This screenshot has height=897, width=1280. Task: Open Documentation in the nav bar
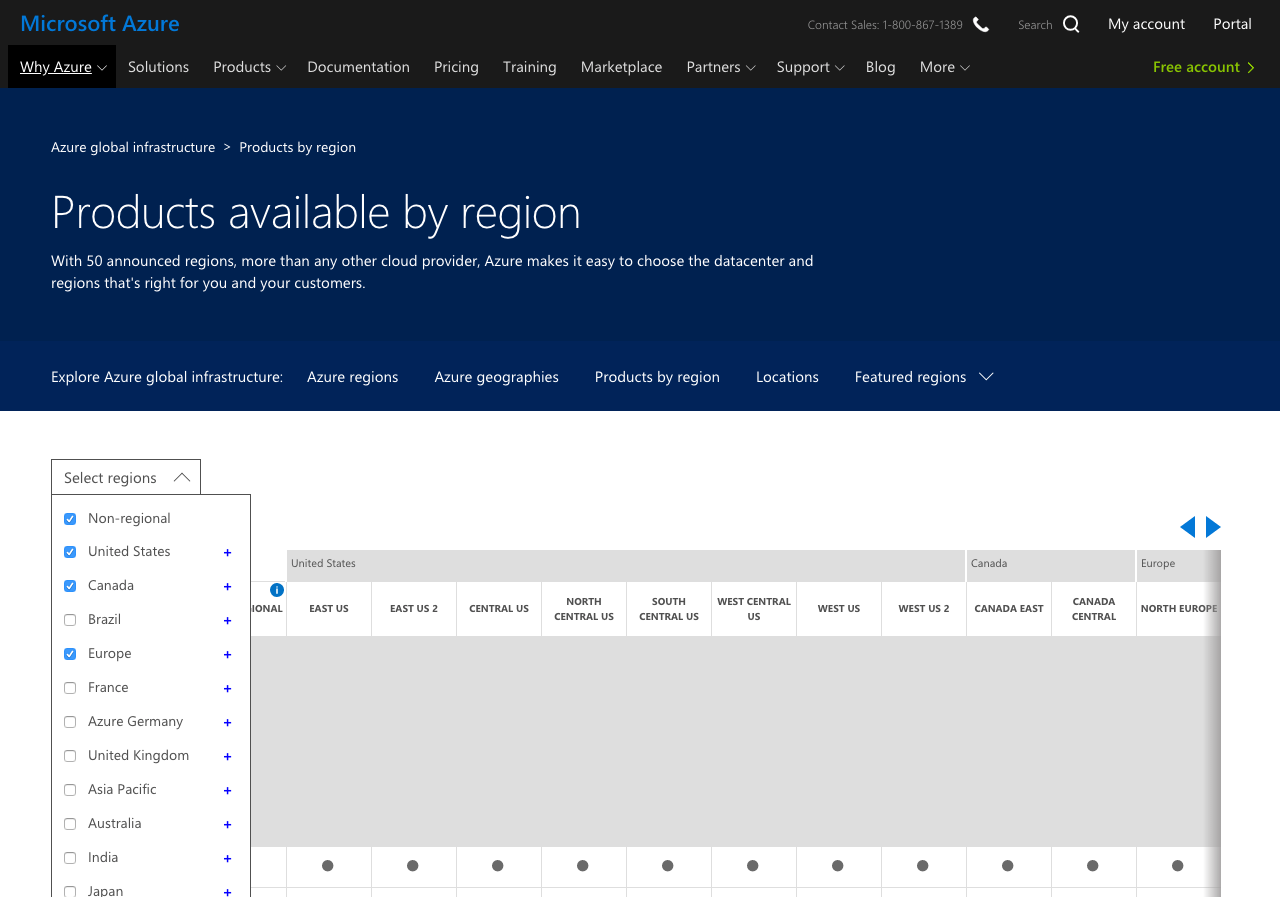click(358, 67)
